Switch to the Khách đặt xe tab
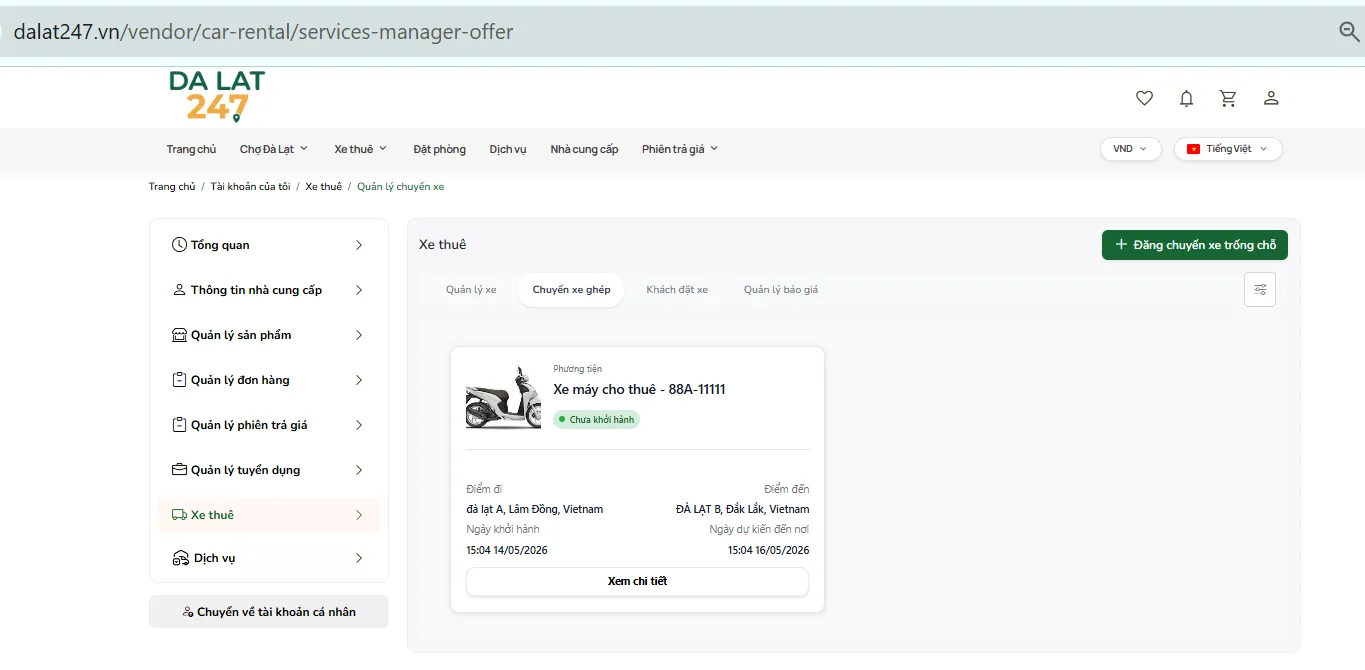This screenshot has height=670, width=1365. pyautogui.click(x=677, y=290)
